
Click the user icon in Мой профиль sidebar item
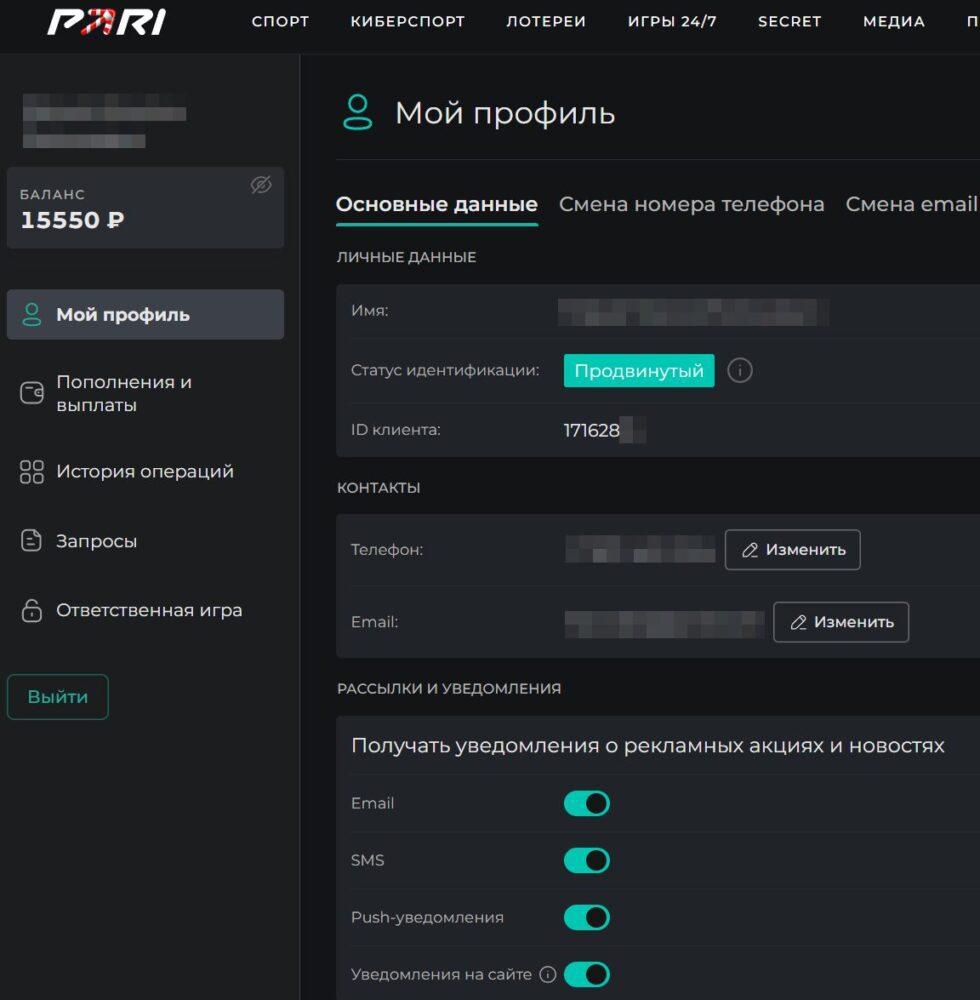[31, 314]
